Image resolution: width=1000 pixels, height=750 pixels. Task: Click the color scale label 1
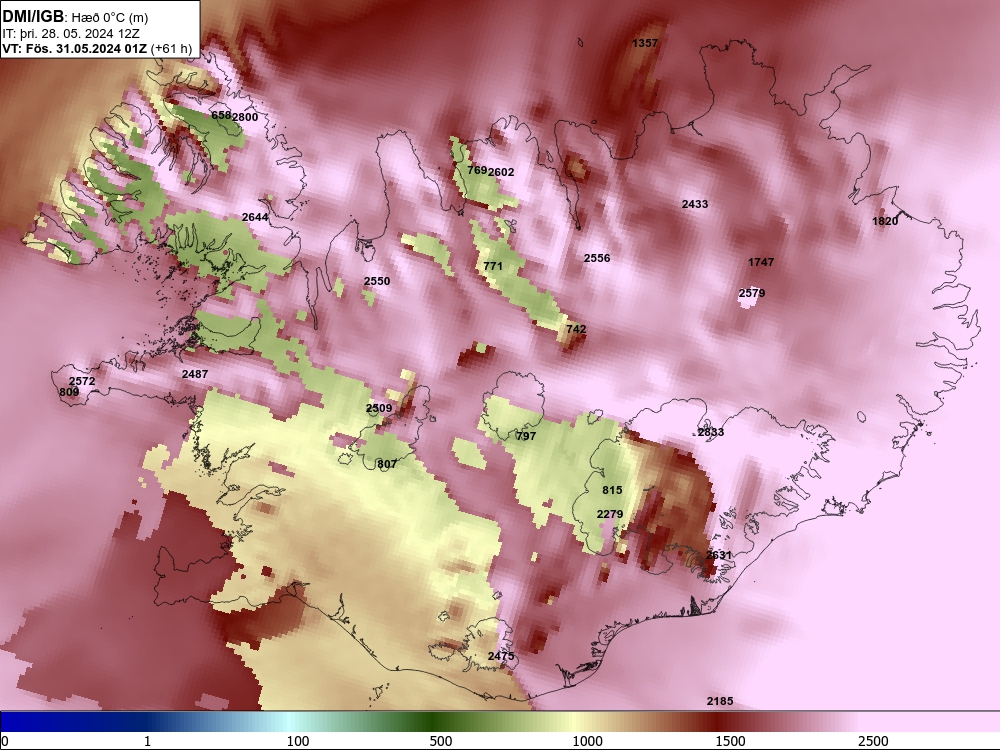click(147, 741)
